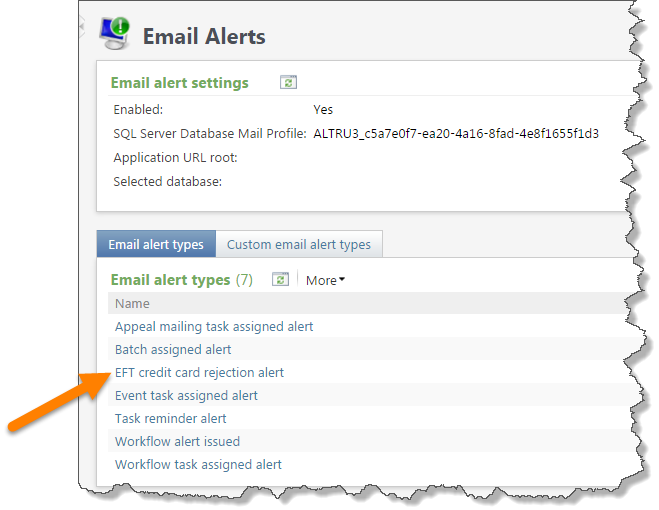Screen dimensions: 659x510
Task: Click the SQL Server Mail Profile value
Action: 456,134
